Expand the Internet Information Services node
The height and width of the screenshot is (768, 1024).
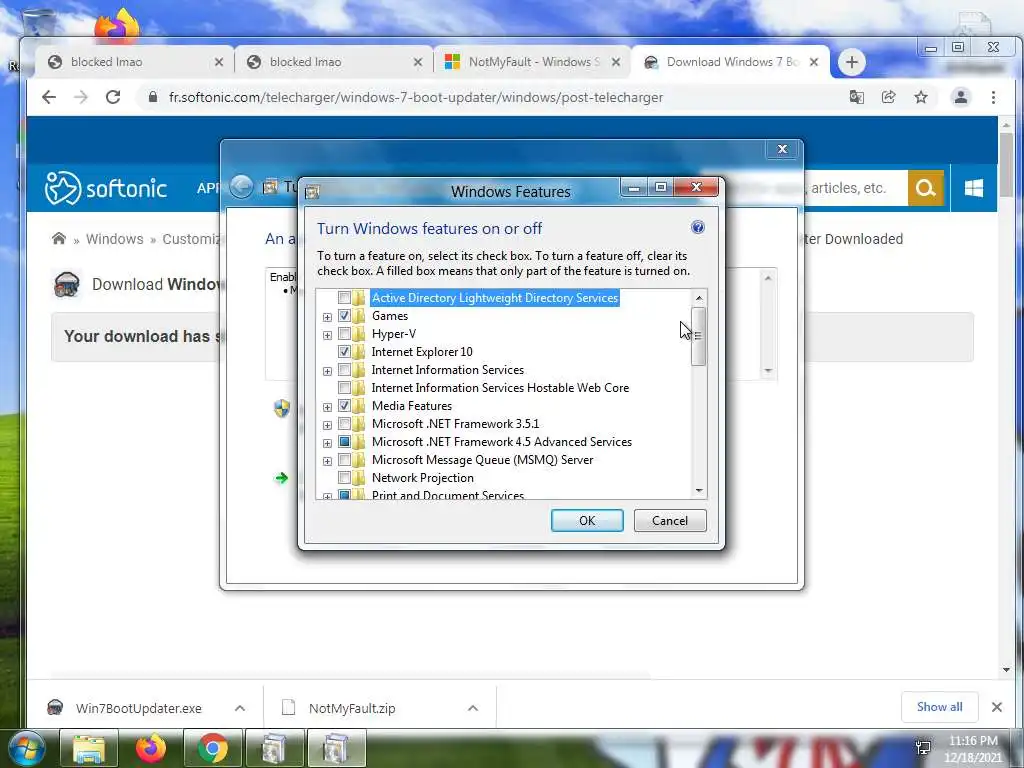[x=327, y=371]
